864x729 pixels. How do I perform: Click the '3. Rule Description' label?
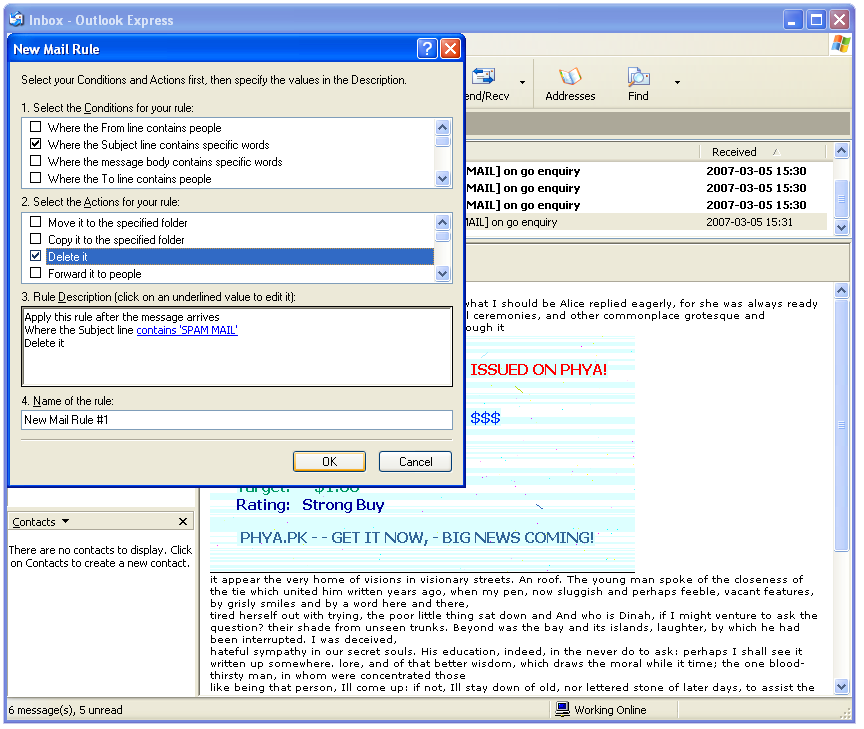pyautogui.click(x=159, y=297)
